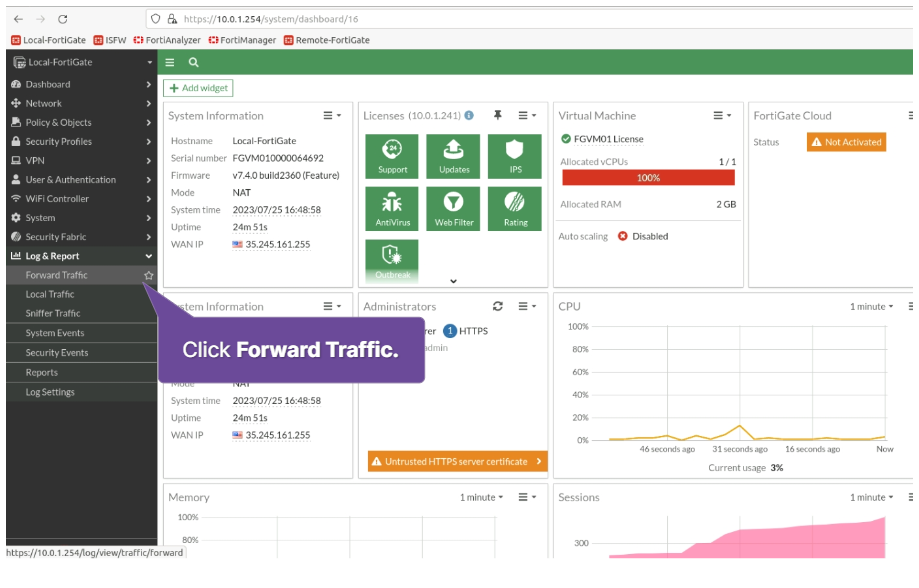Image resolution: width=919 pixels, height=588 pixels.
Task: Open Licenses widget options menu
Action: [x=527, y=115]
